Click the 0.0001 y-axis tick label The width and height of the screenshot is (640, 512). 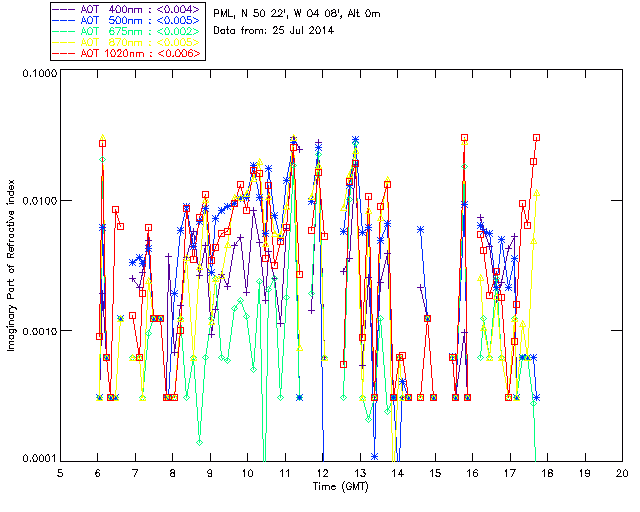tap(39, 459)
